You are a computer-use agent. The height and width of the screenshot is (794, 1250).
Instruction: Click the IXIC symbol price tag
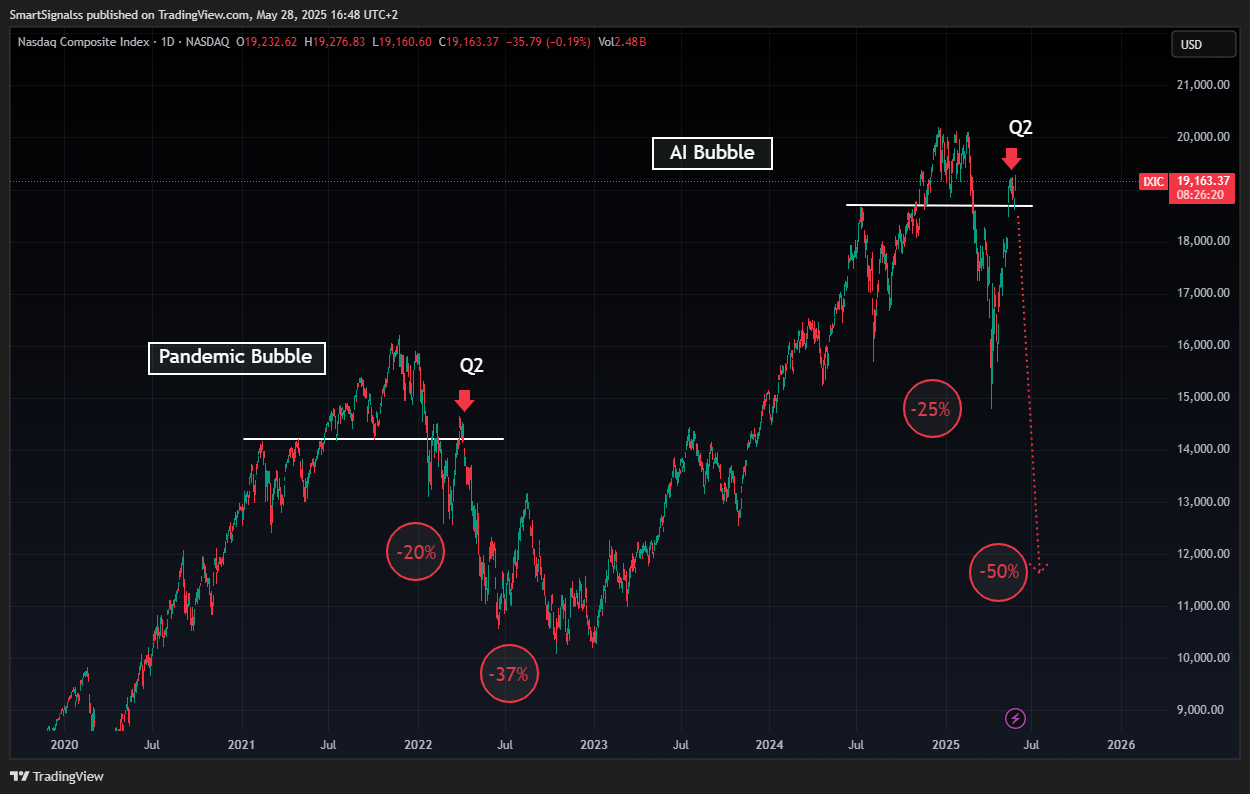point(1154,182)
